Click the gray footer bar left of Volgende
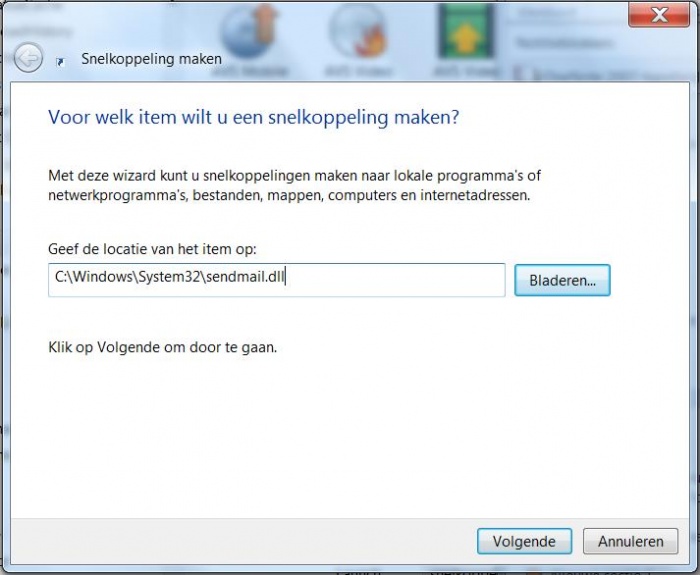This screenshot has height=575, width=700. point(241,542)
